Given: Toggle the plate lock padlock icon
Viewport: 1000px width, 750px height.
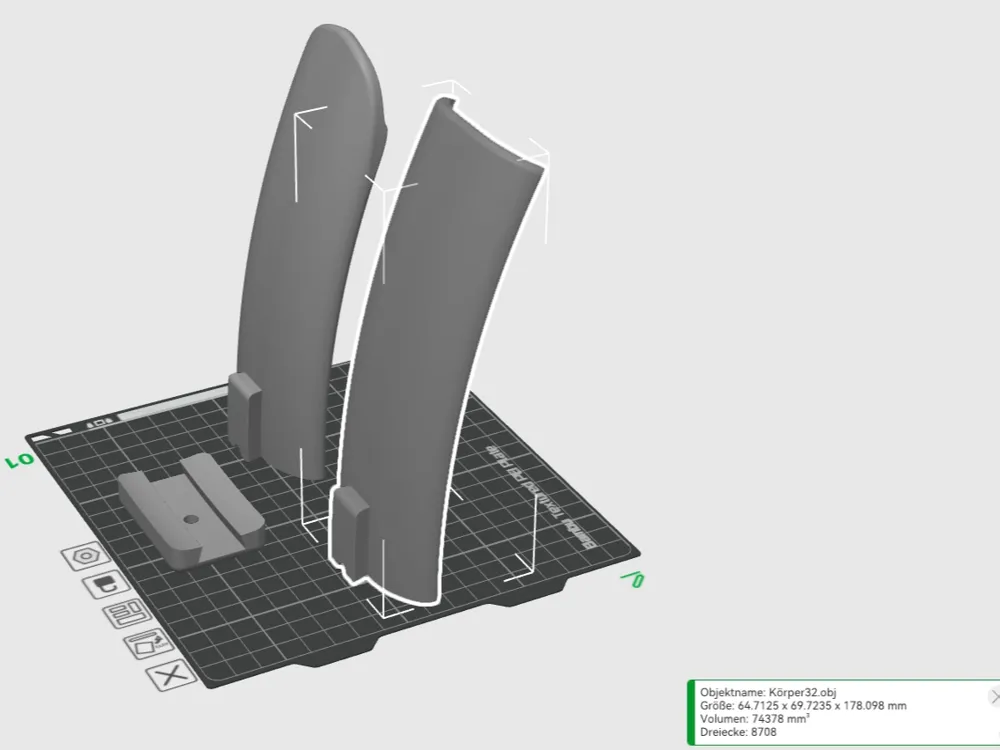Looking at the screenshot, I should click(x=106, y=584).
